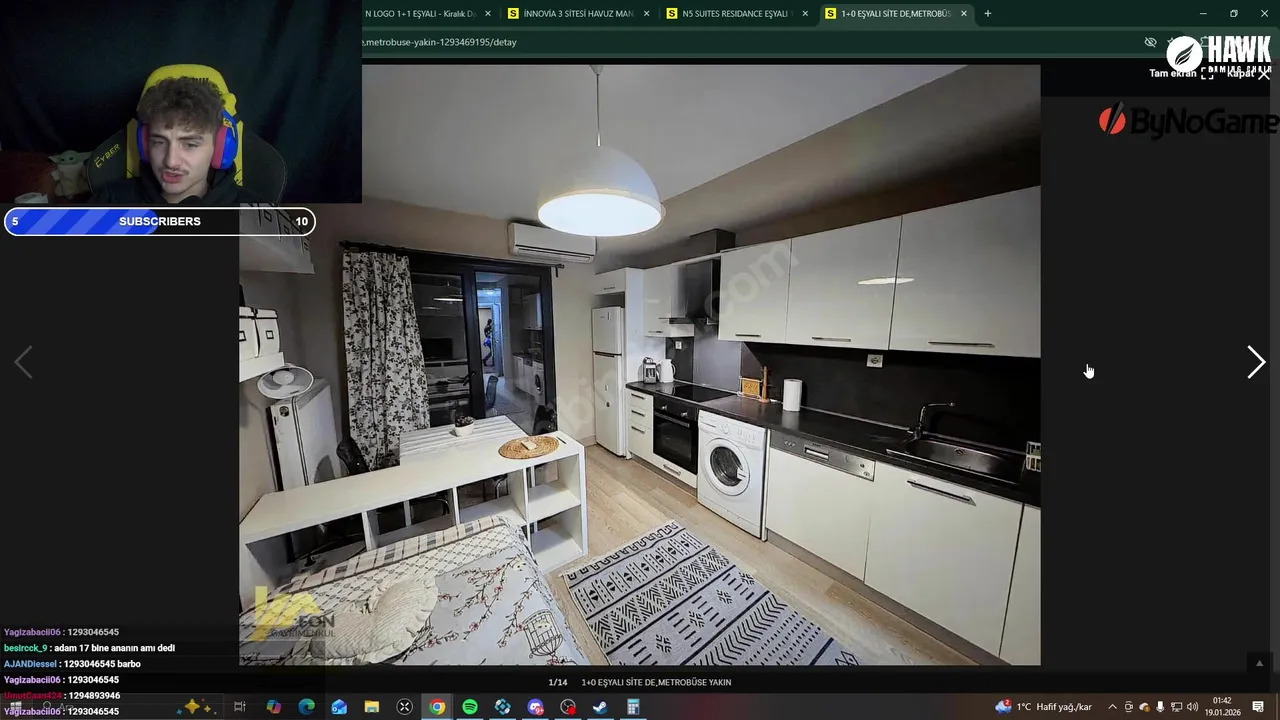Image resolution: width=1280 pixels, height=720 pixels.
Task: Open Spotify from the taskbar
Action: click(470, 707)
